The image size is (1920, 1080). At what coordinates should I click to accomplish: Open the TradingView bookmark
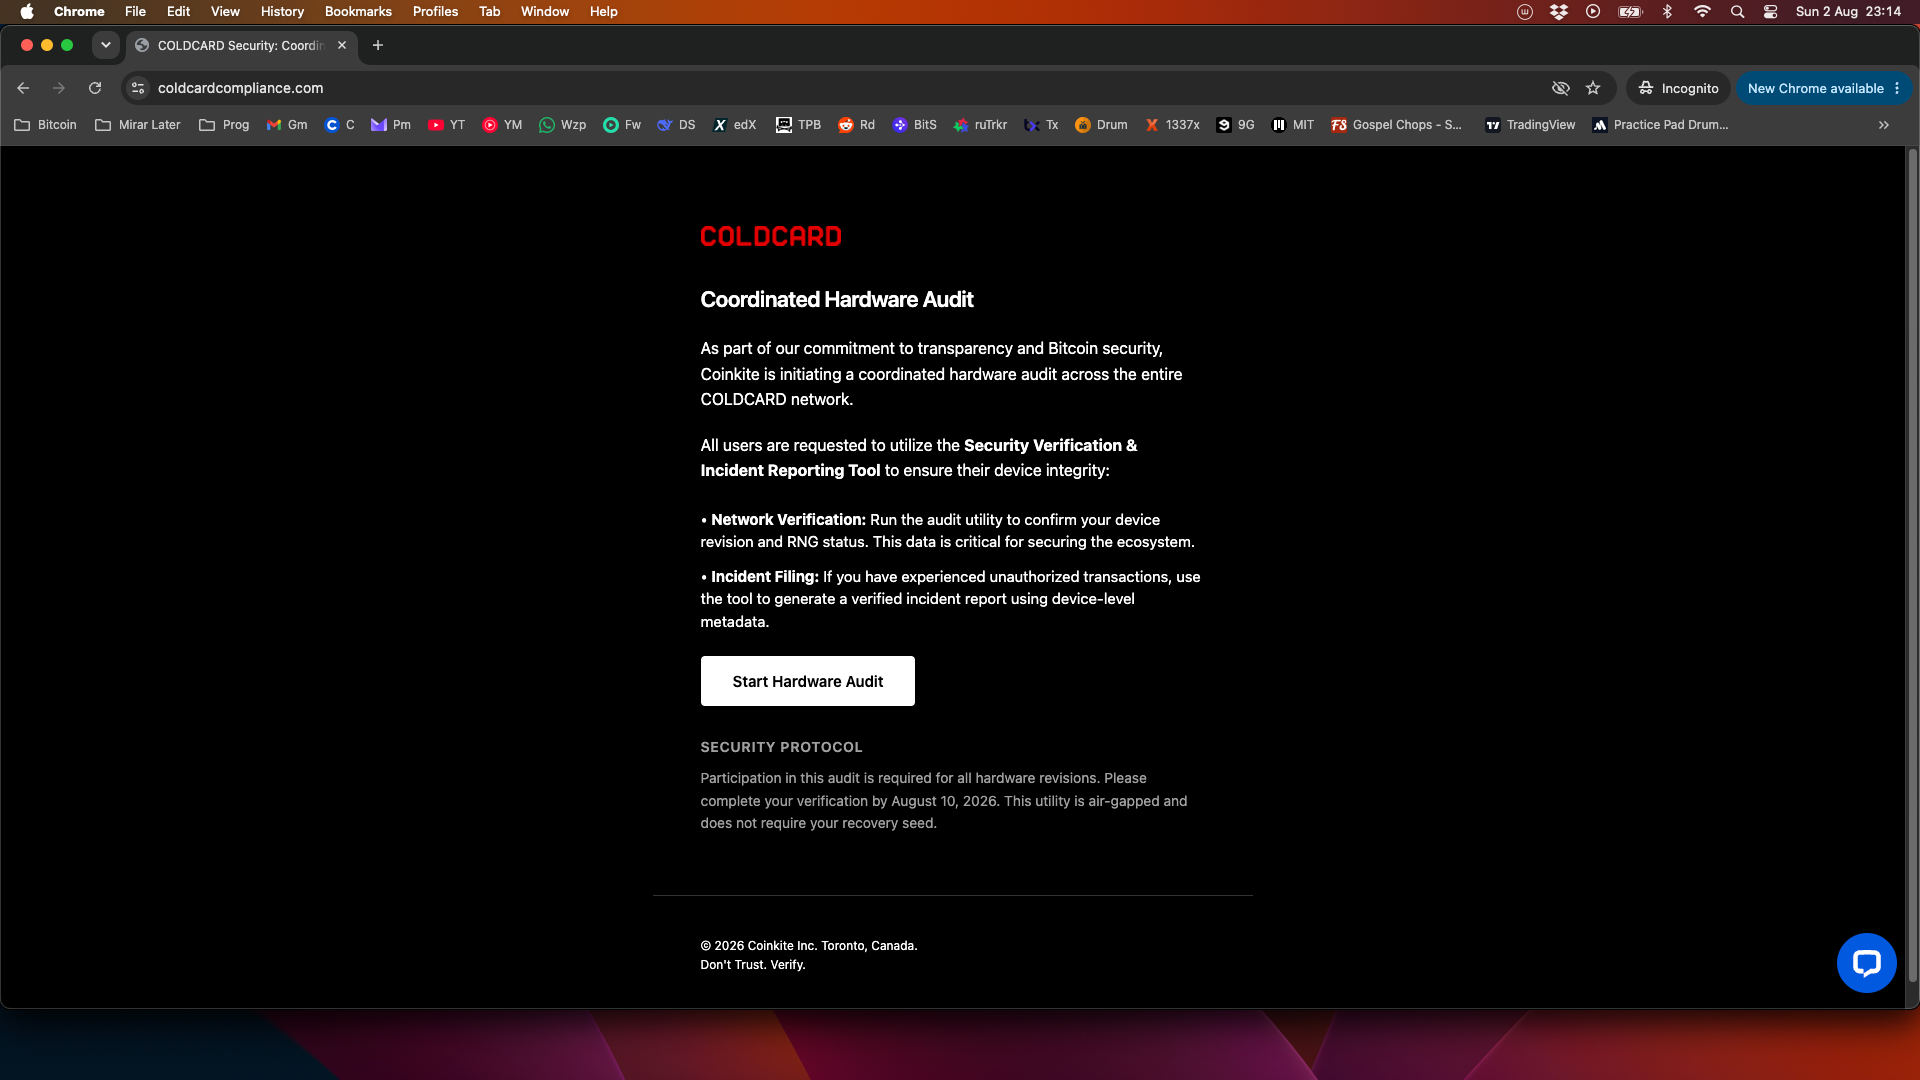click(1530, 125)
